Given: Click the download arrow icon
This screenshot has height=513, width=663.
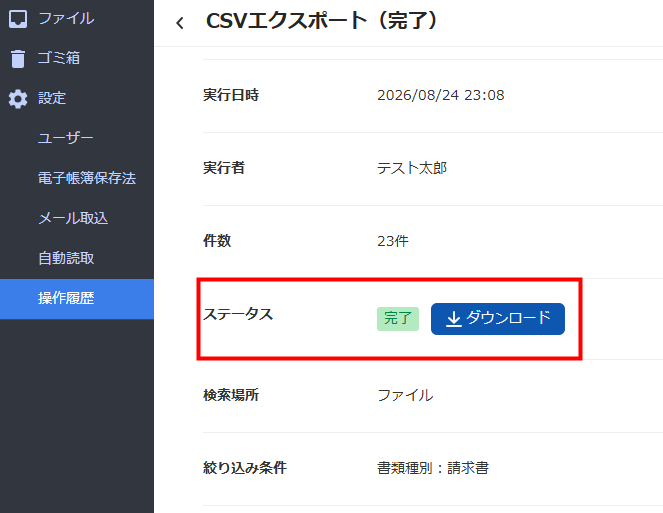Looking at the screenshot, I should pyautogui.click(x=454, y=319).
